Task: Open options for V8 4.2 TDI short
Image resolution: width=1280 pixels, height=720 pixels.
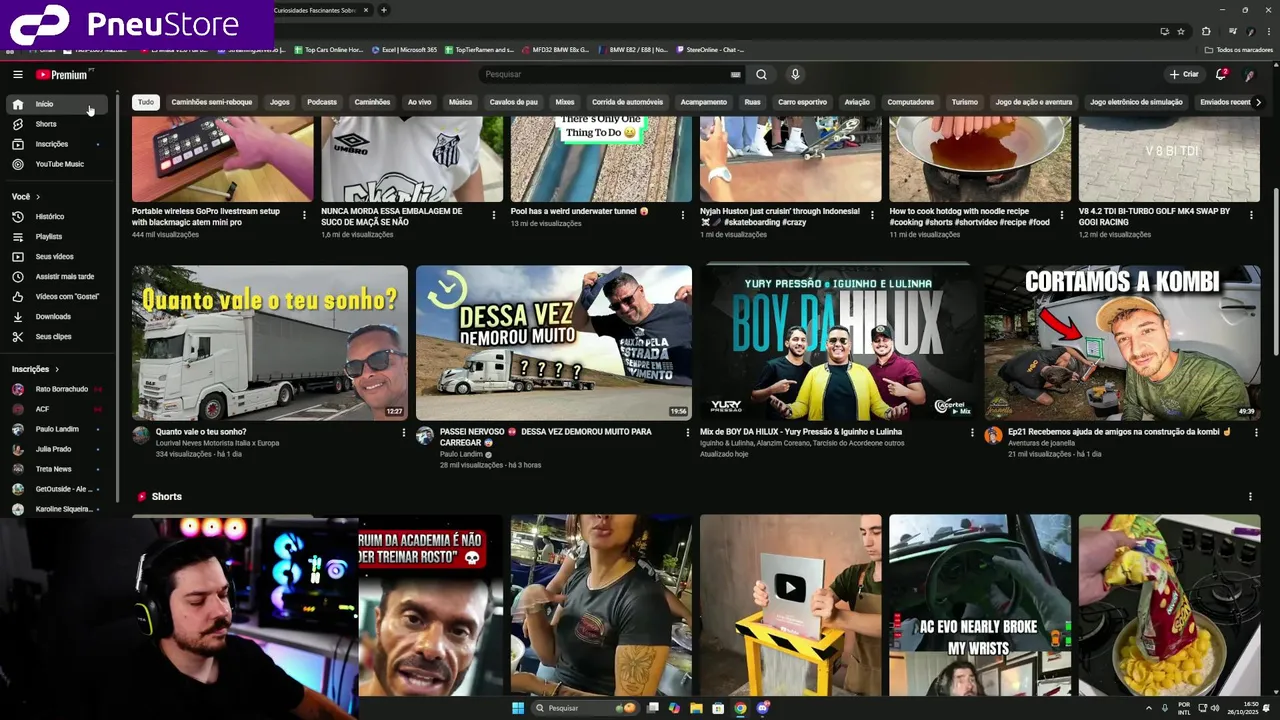Action: click(x=1252, y=213)
